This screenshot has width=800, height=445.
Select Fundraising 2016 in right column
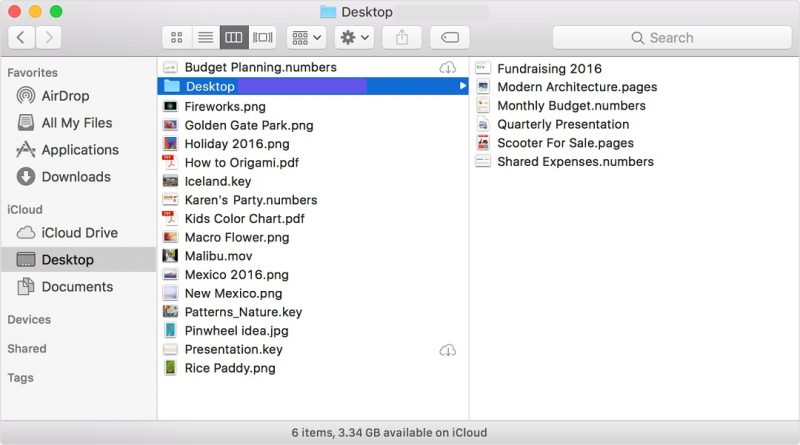[x=549, y=68]
